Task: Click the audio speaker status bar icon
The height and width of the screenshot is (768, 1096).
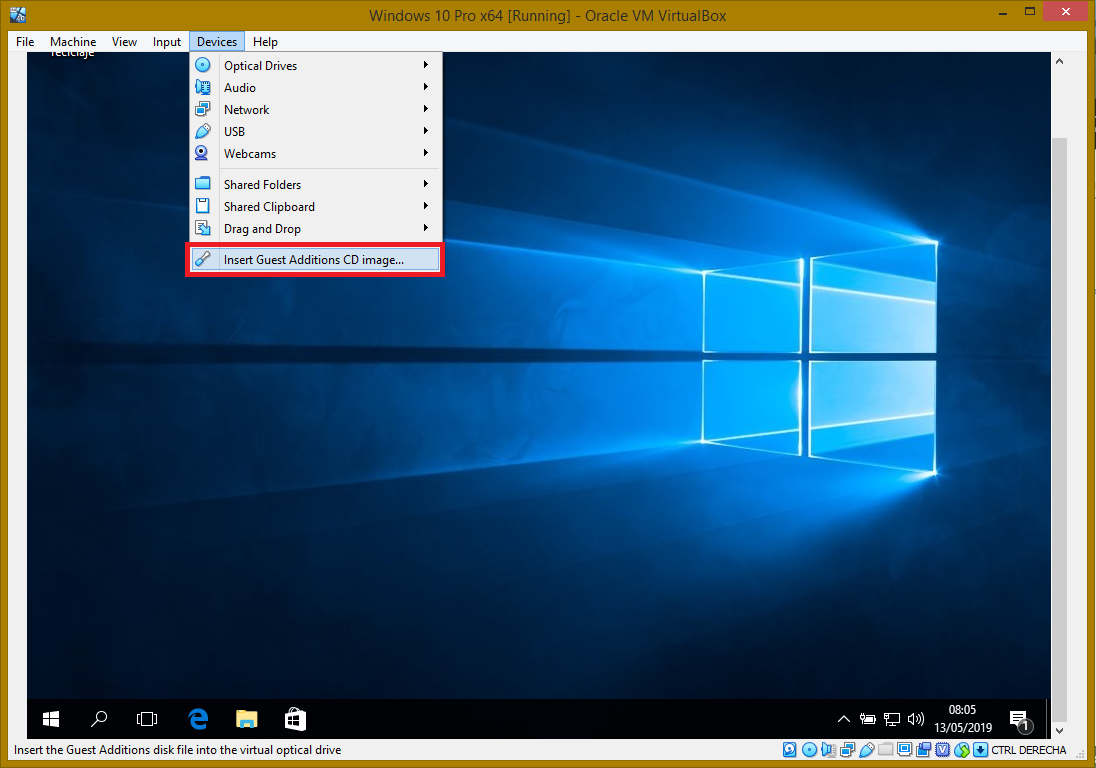Action: (828, 750)
